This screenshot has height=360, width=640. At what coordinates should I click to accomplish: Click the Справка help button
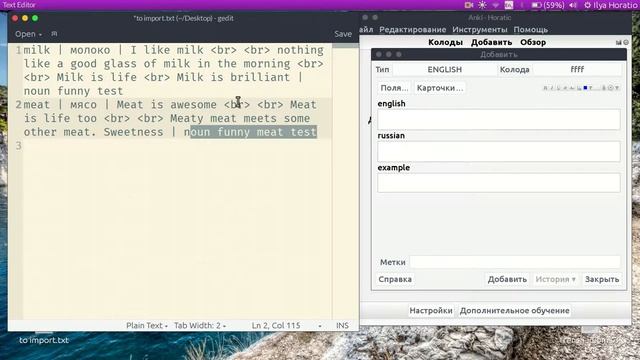pyautogui.click(x=395, y=279)
